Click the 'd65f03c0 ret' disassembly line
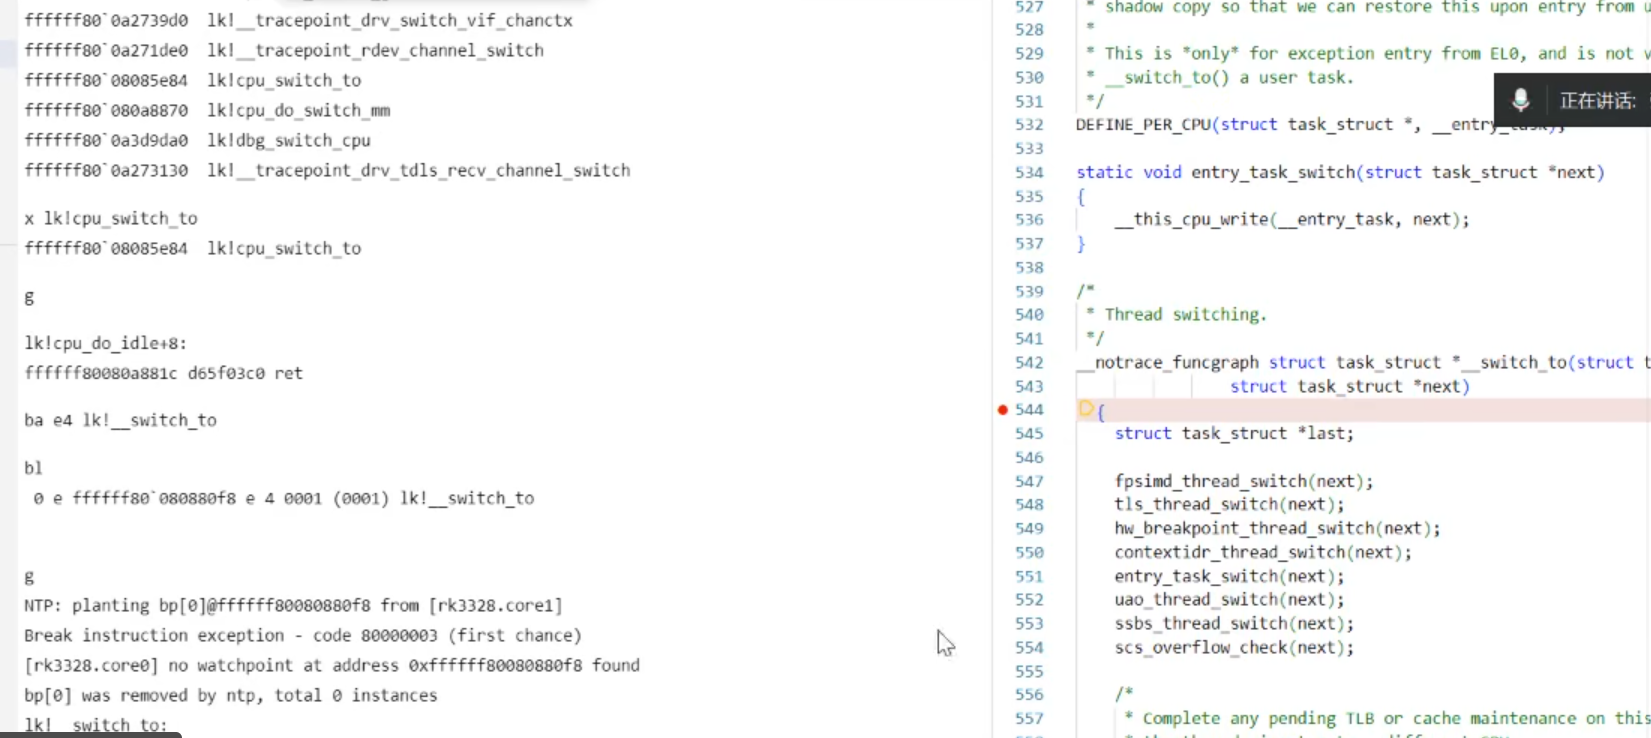Image resolution: width=1651 pixels, height=738 pixels. [163, 374]
